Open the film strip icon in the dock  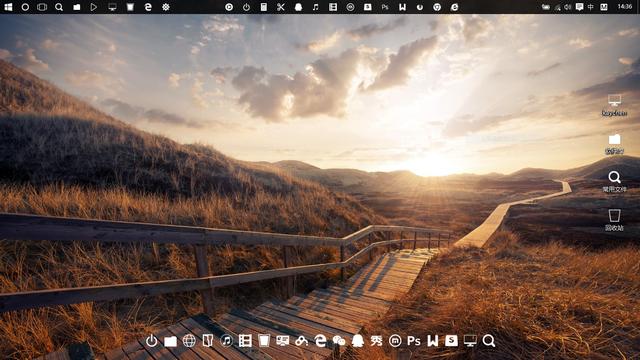tap(245, 340)
